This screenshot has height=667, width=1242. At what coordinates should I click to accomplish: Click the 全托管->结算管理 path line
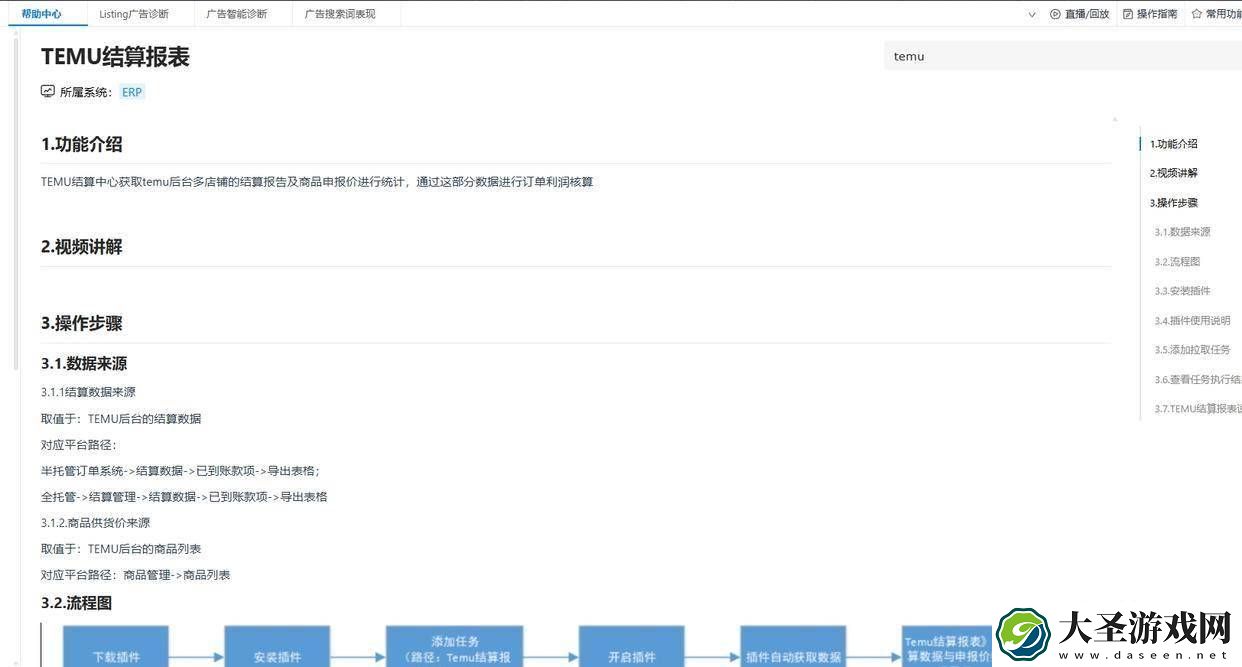(x=184, y=497)
